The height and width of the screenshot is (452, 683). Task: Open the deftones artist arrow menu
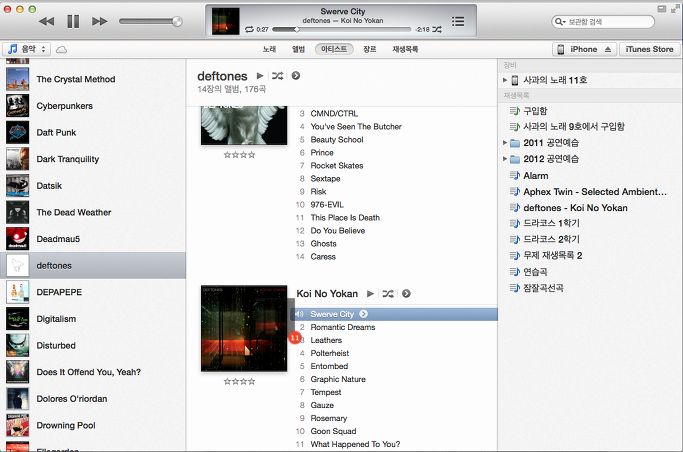[296, 76]
